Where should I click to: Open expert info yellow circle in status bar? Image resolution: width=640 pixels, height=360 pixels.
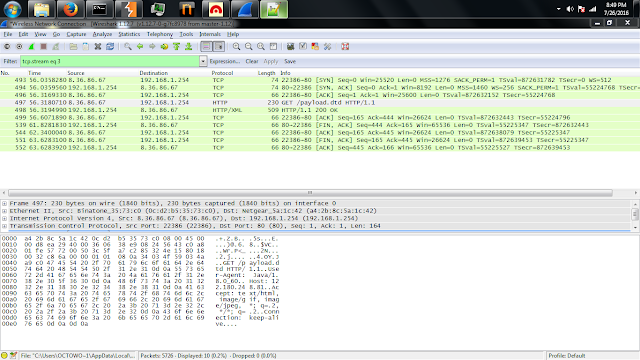(4, 356)
